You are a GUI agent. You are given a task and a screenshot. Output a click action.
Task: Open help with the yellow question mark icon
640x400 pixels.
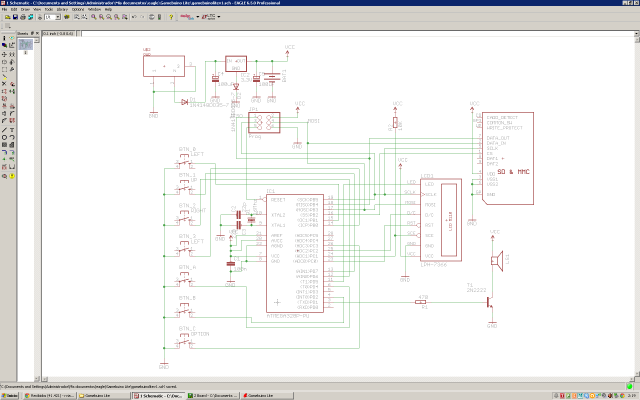[171, 17]
